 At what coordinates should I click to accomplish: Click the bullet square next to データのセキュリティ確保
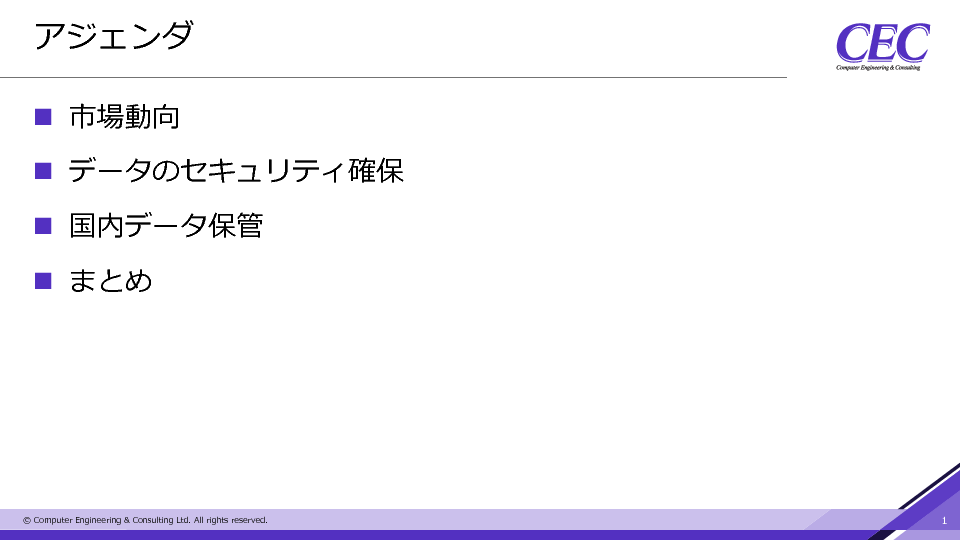pyautogui.click(x=43, y=171)
